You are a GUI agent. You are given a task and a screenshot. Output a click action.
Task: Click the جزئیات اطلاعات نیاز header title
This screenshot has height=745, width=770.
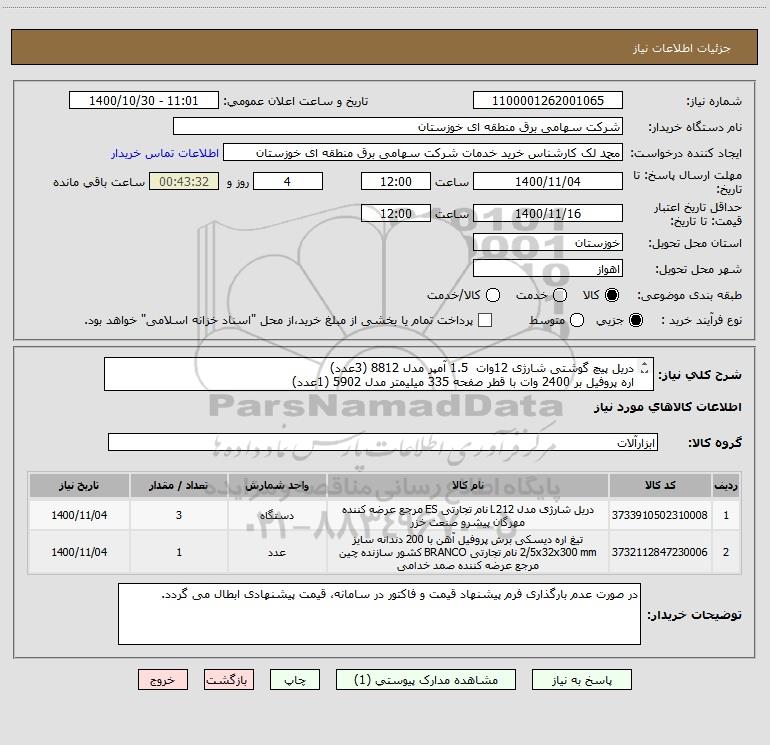pos(681,48)
